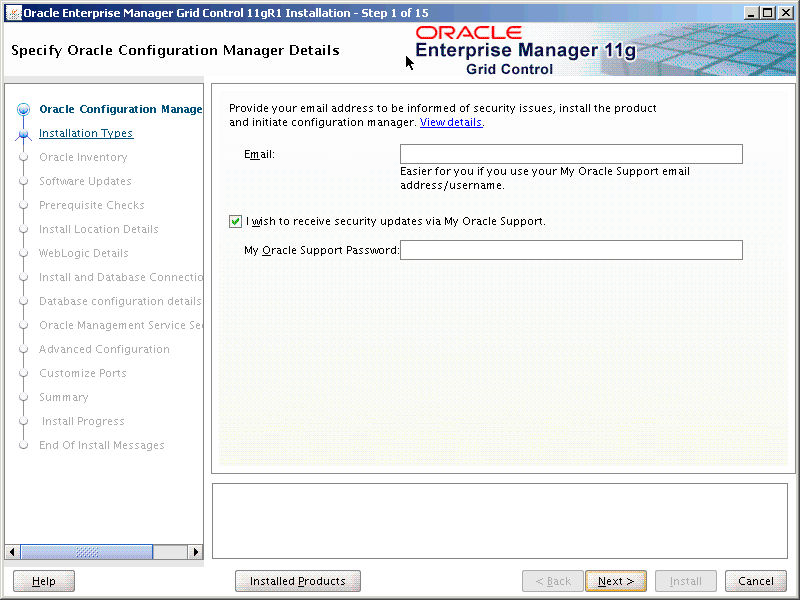This screenshot has height=600, width=800.
Task: Click the disabled Back button
Action: 553,581
